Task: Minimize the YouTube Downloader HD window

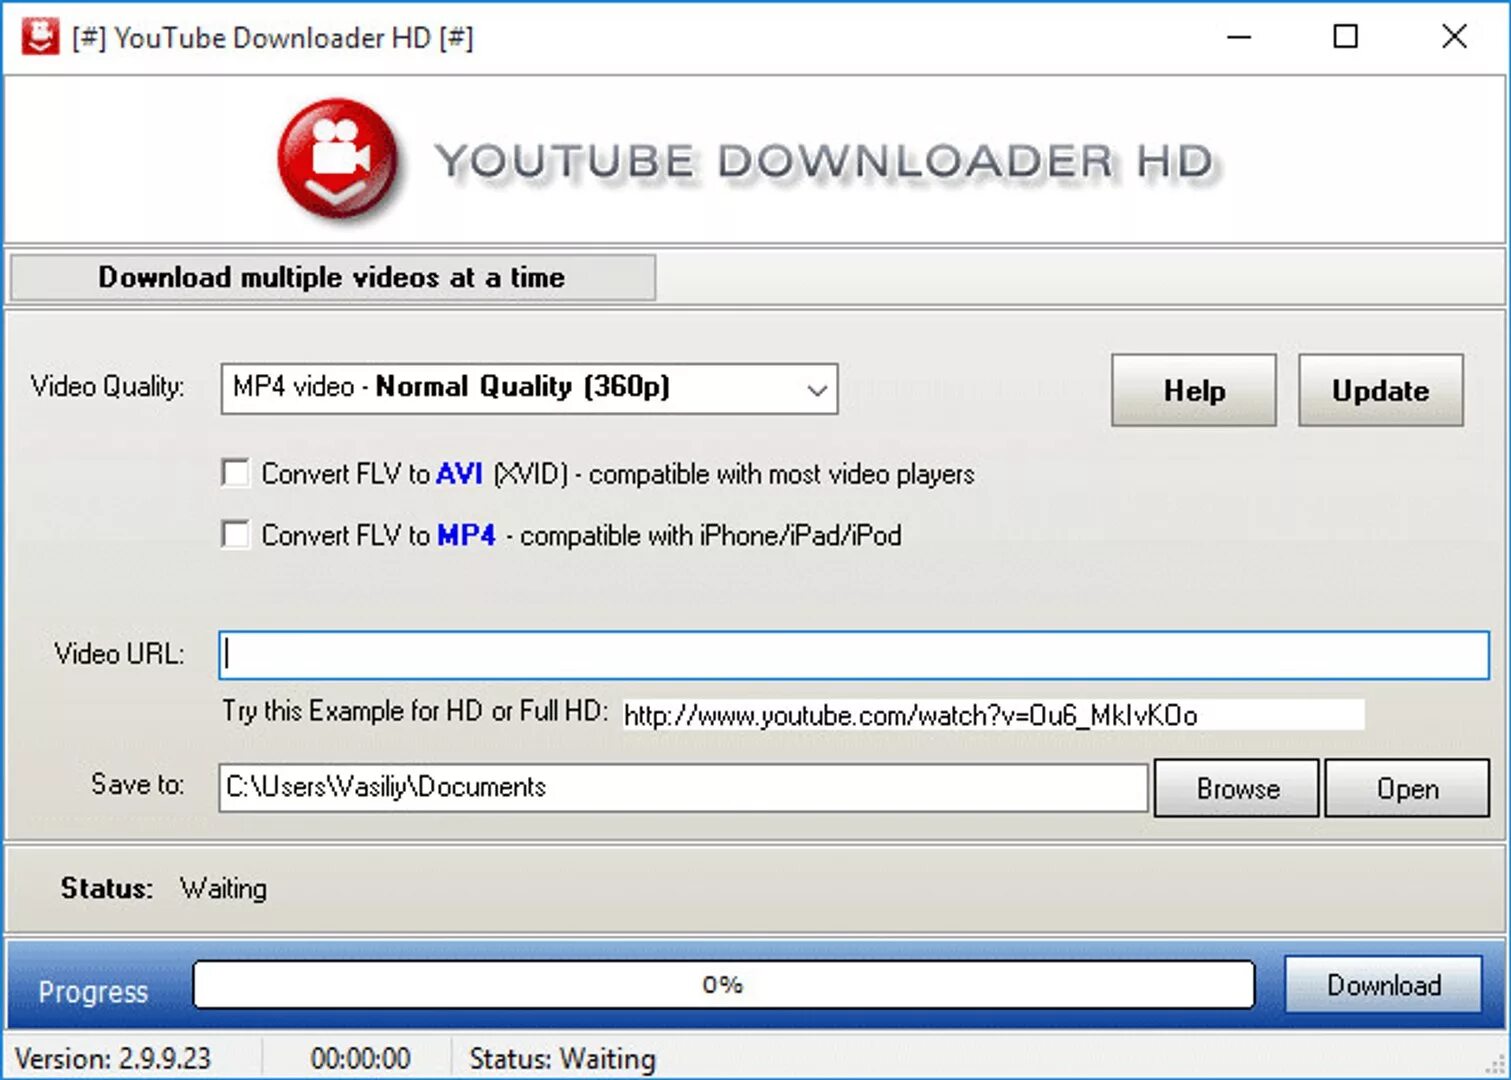Action: (x=1239, y=37)
